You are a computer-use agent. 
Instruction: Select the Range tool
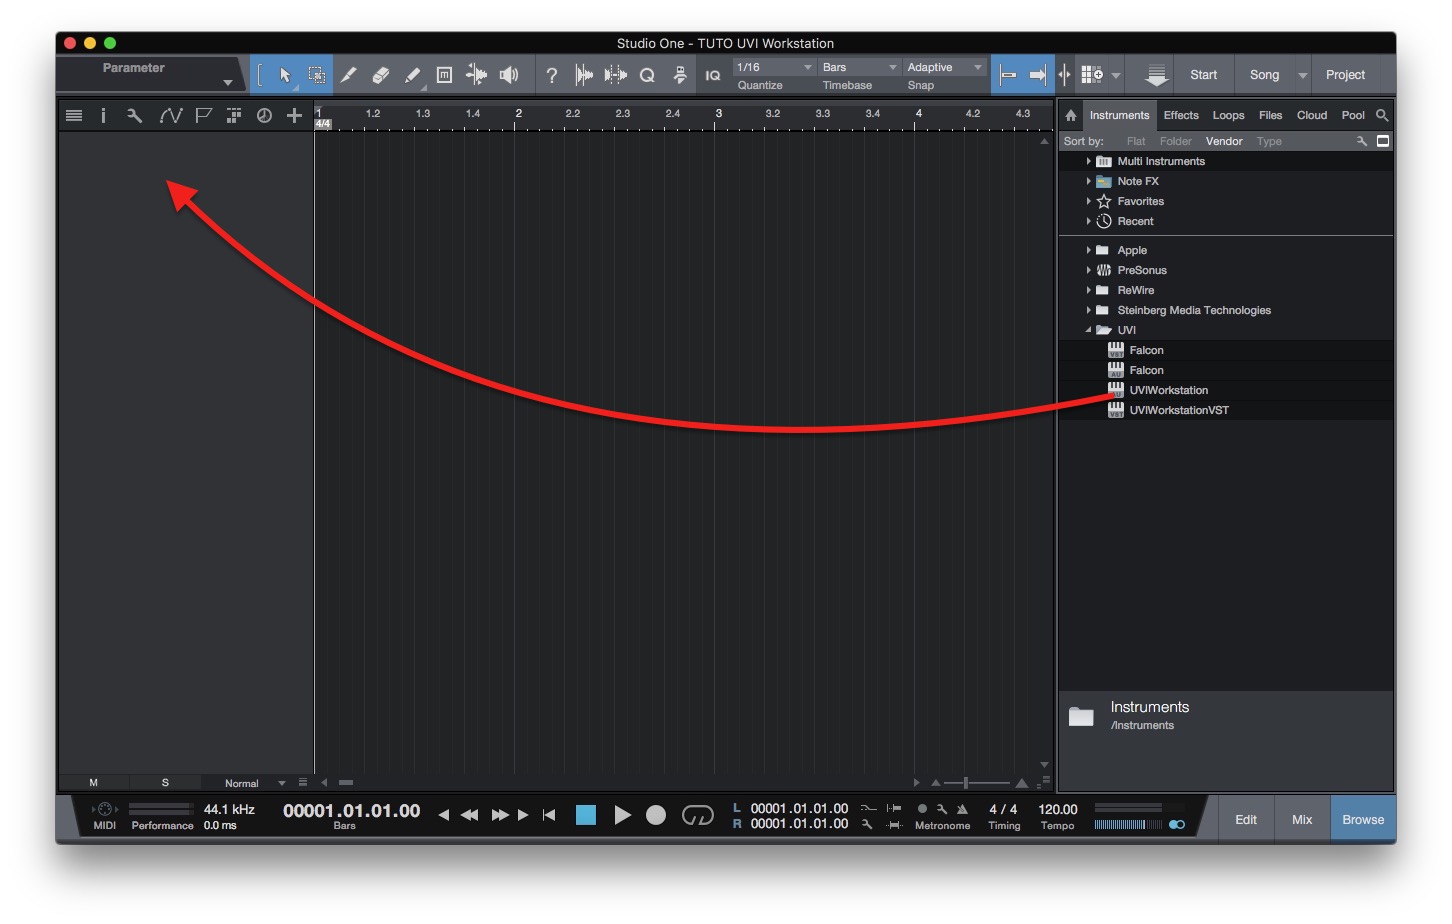[316, 75]
